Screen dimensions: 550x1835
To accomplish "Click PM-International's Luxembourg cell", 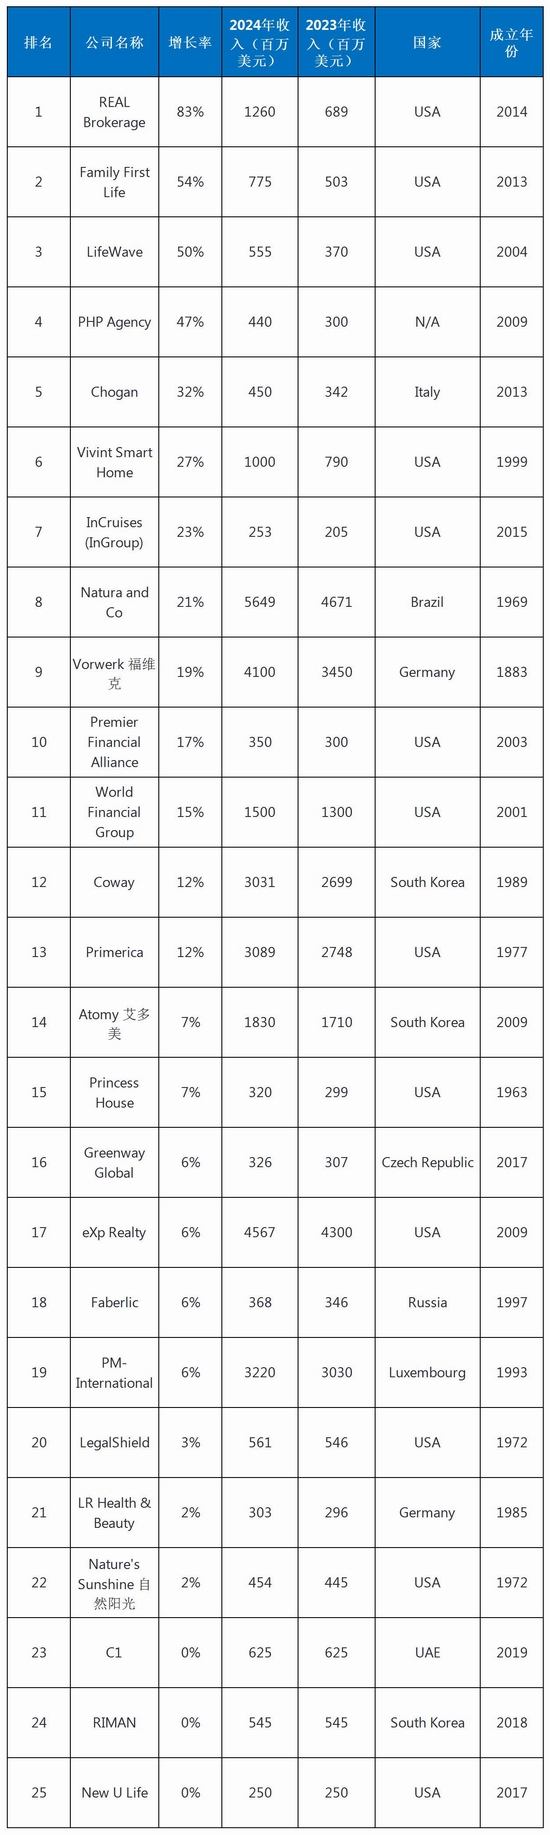I will [427, 1372].
